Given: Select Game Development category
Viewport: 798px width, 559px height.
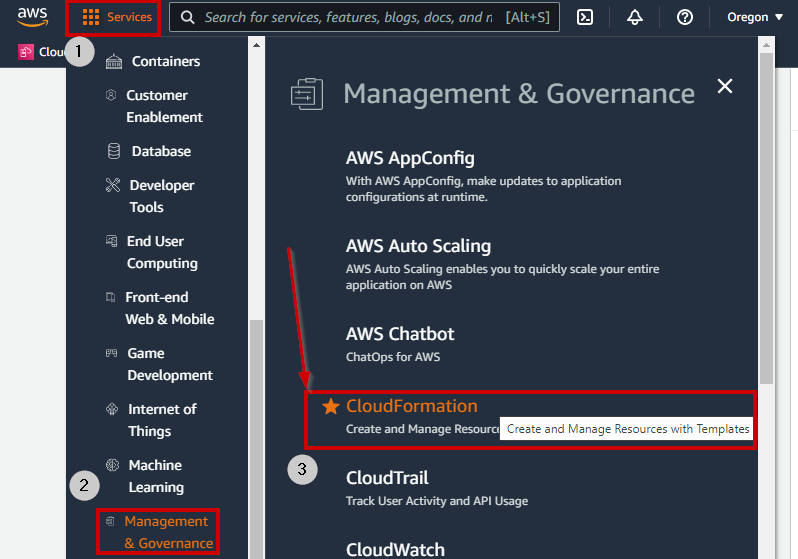Looking at the screenshot, I should coord(170,365).
